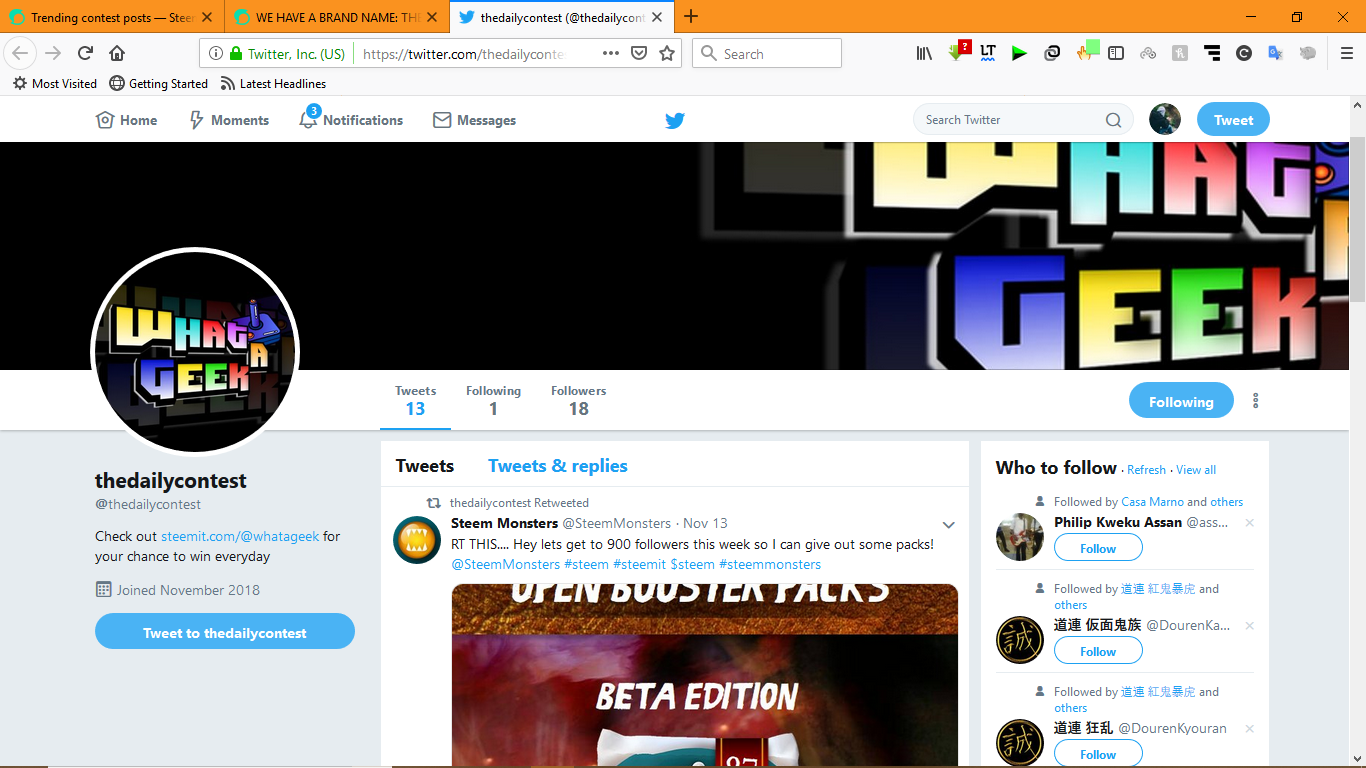Follow Philip Kweku Assan
The width and height of the screenshot is (1366, 768).
(1098, 548)
